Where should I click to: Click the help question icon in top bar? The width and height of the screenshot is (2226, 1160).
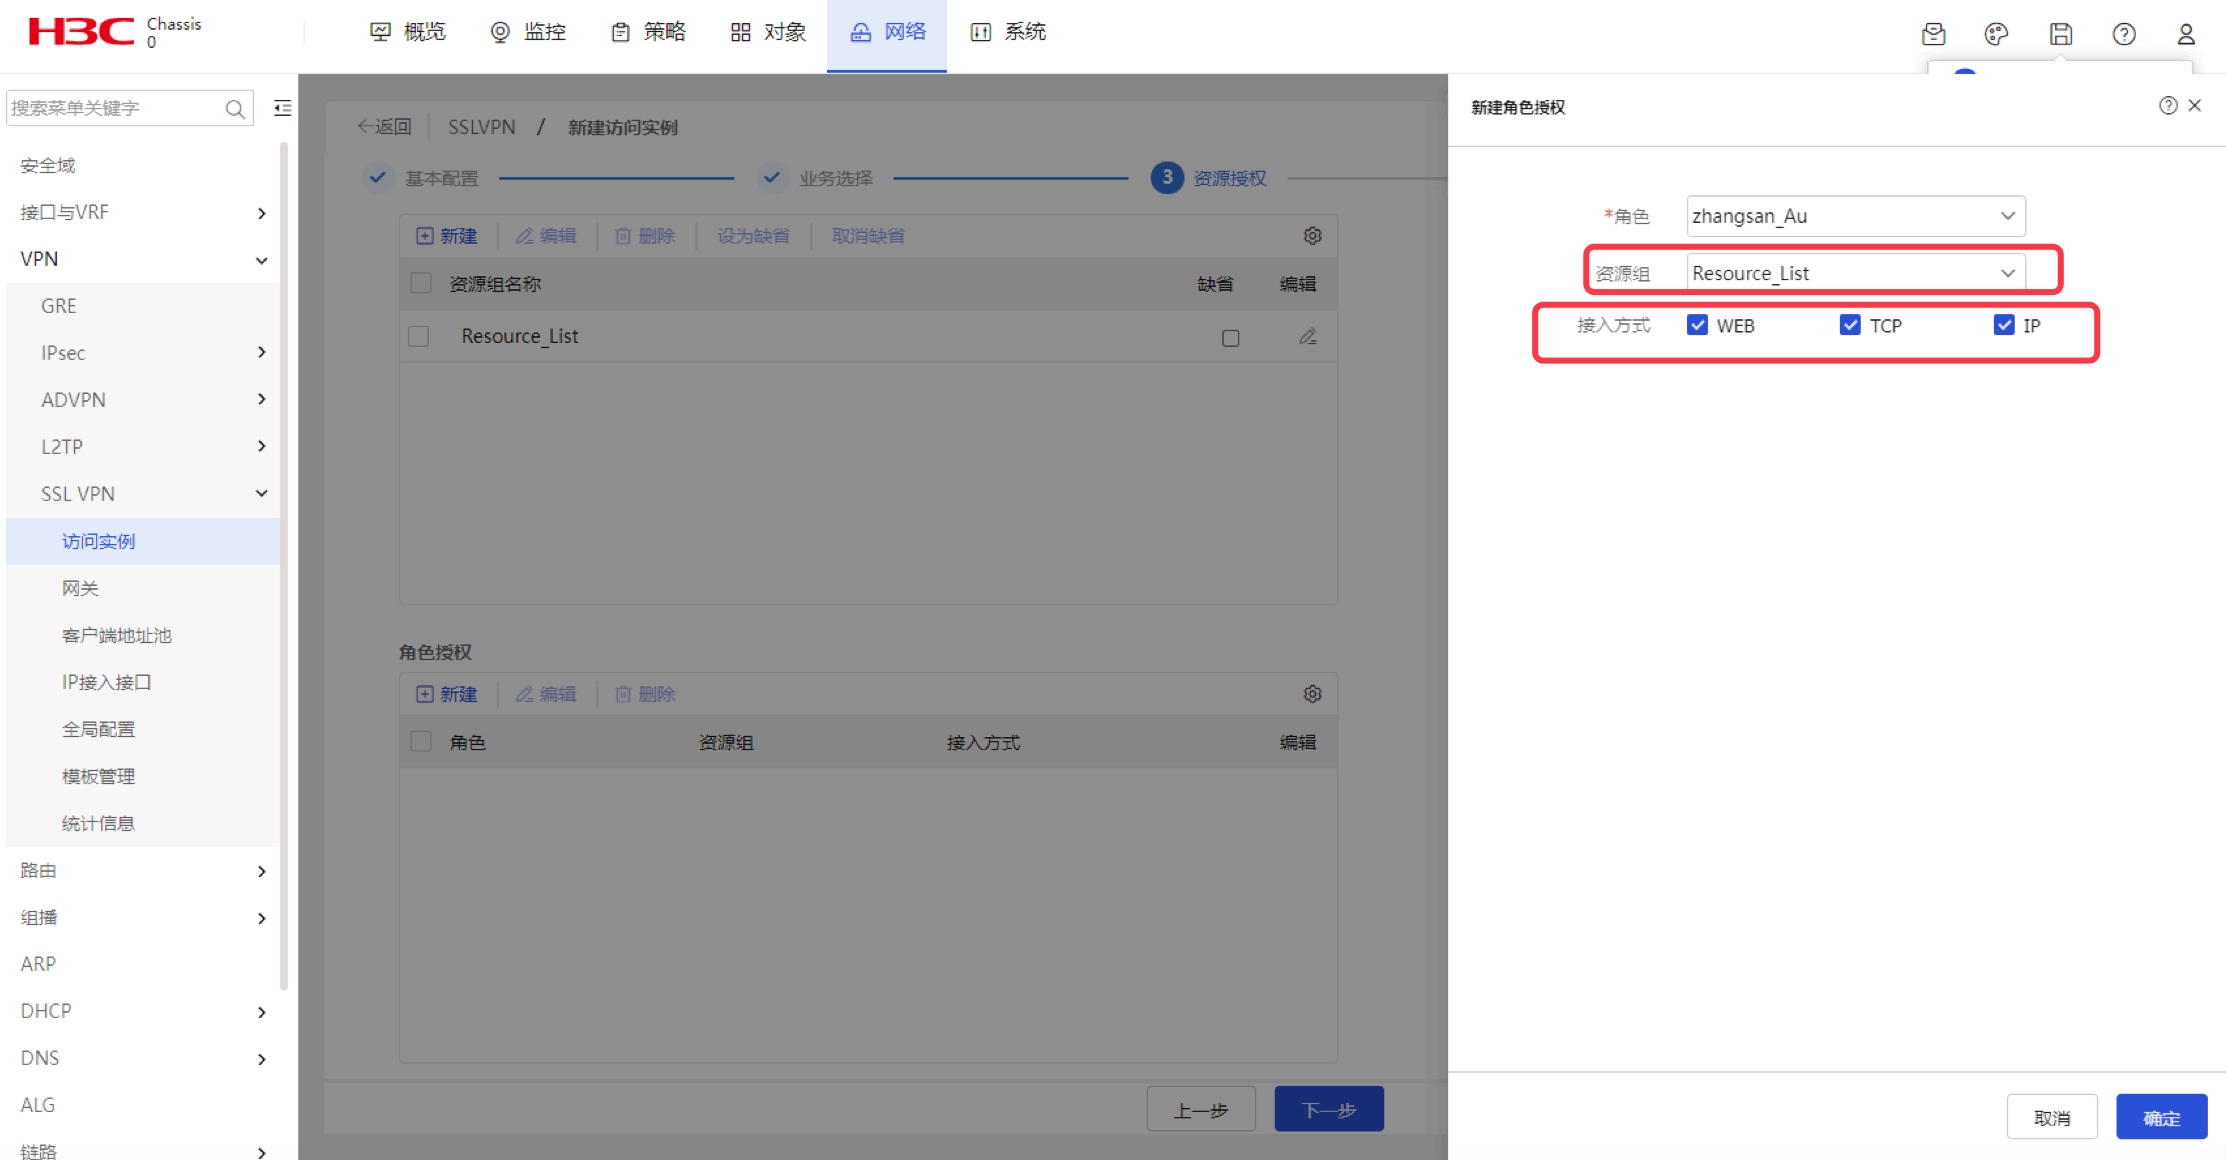(x=2124, y=34)
